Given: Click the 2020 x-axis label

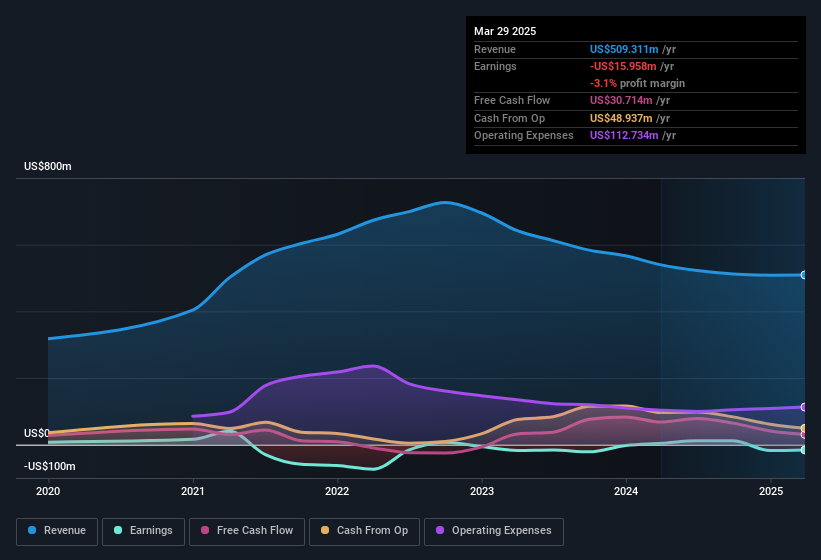Looking at the screenshot, I should click(48, 491).
